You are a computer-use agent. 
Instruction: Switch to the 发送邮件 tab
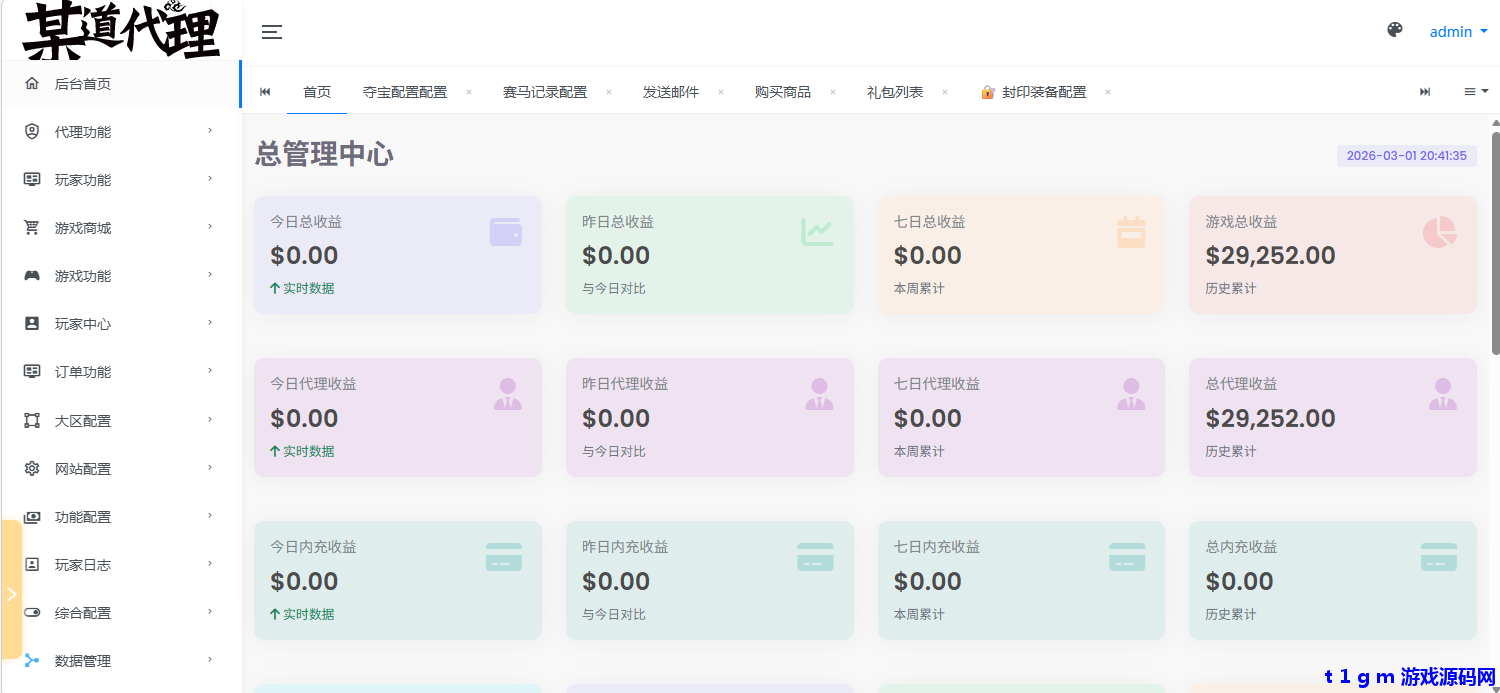pyautogui.click(x=671, y=92)
